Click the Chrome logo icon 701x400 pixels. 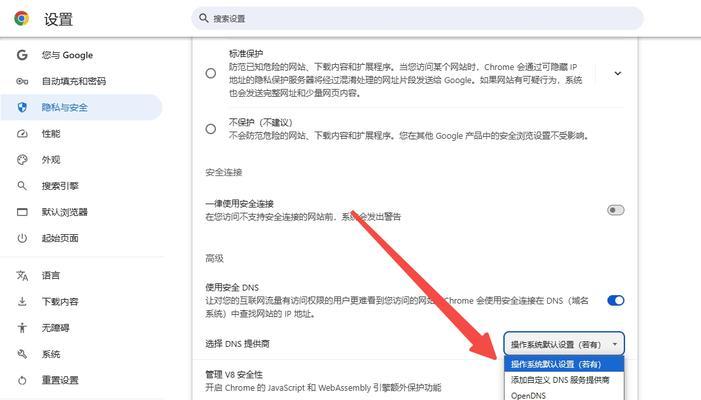point(21,18)
